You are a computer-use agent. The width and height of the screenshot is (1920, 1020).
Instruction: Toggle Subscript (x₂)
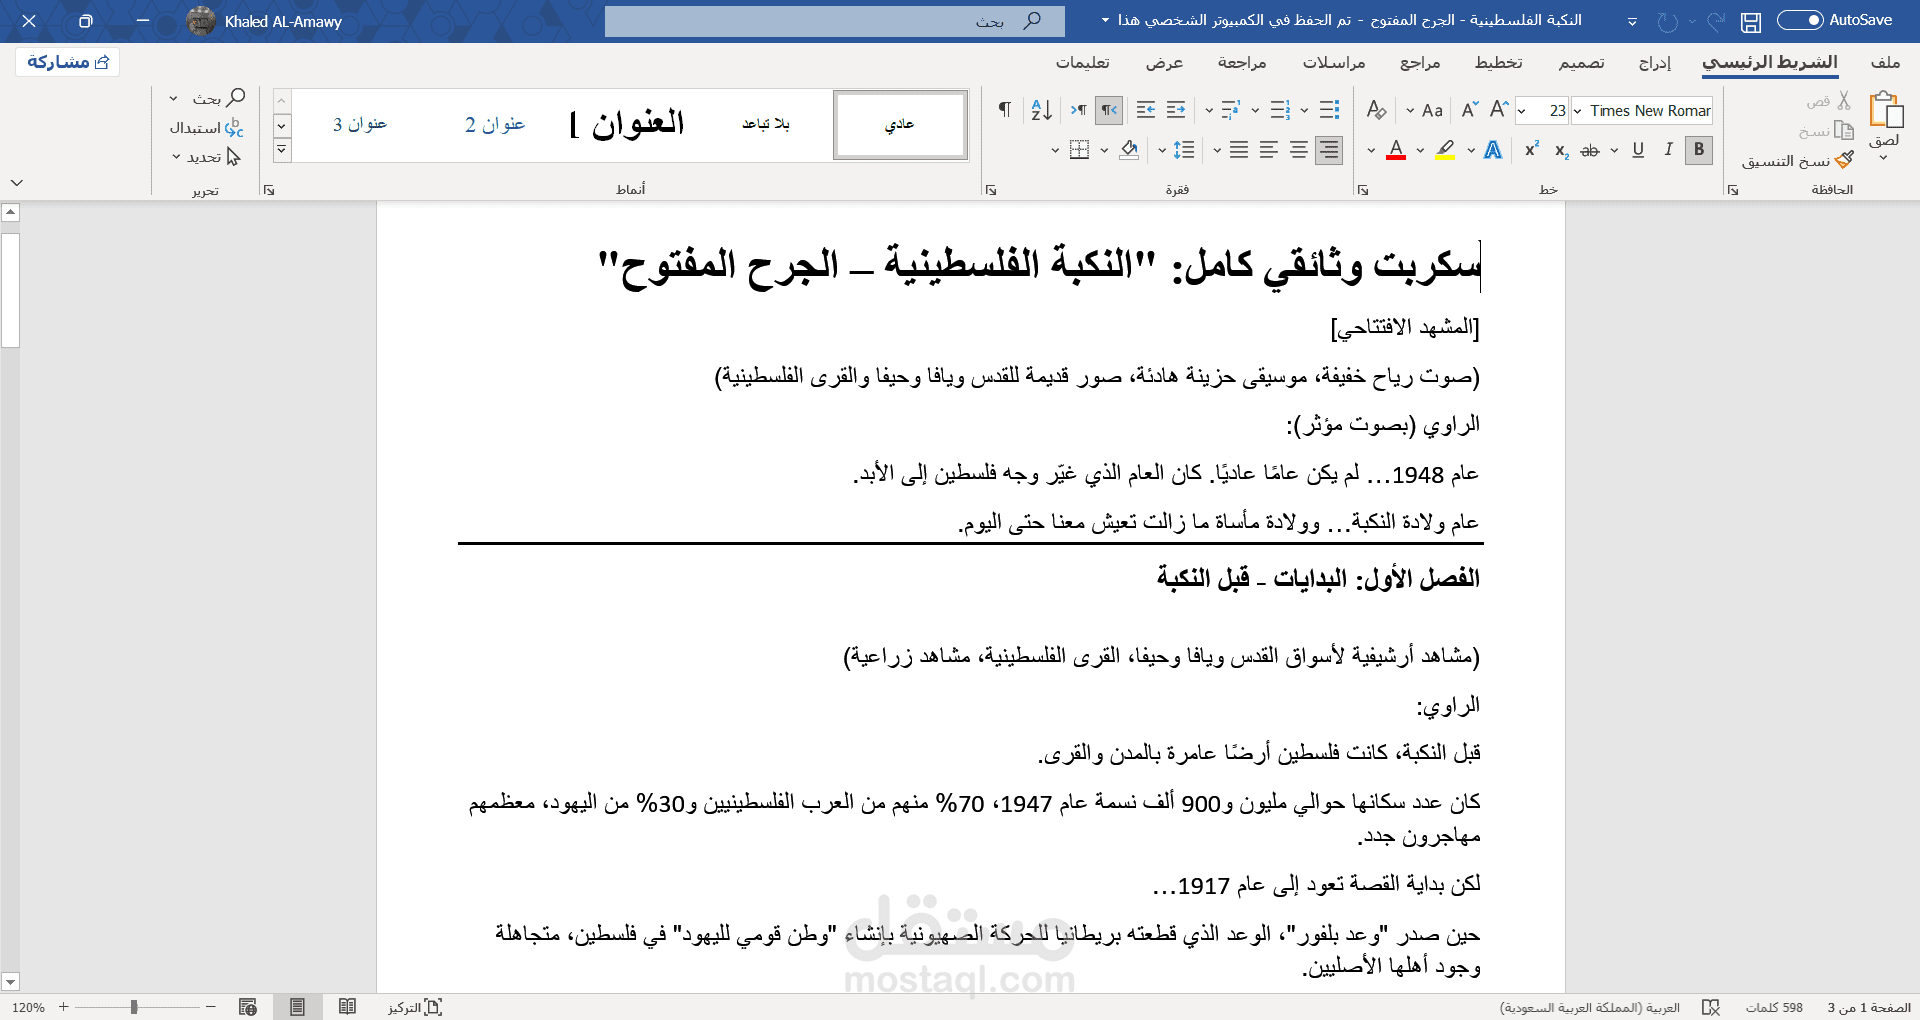tap(1561, 150)
